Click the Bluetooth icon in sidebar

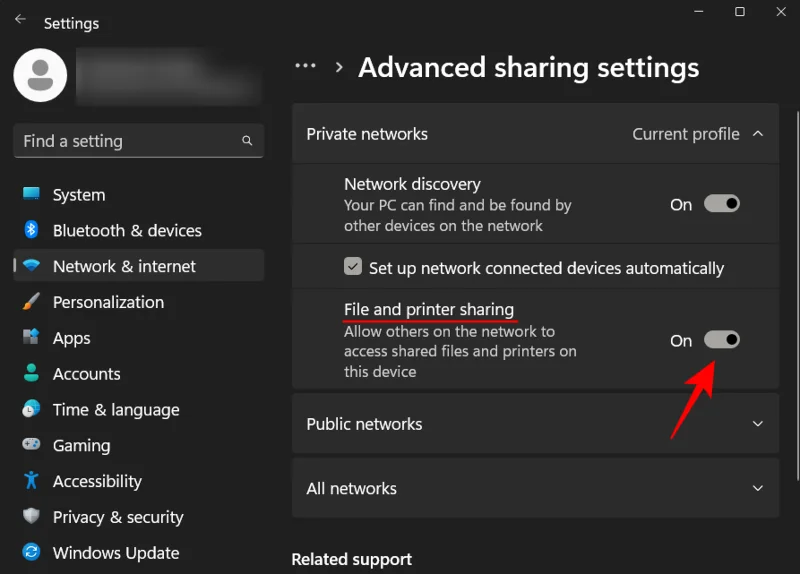click(x=31, y=230)
